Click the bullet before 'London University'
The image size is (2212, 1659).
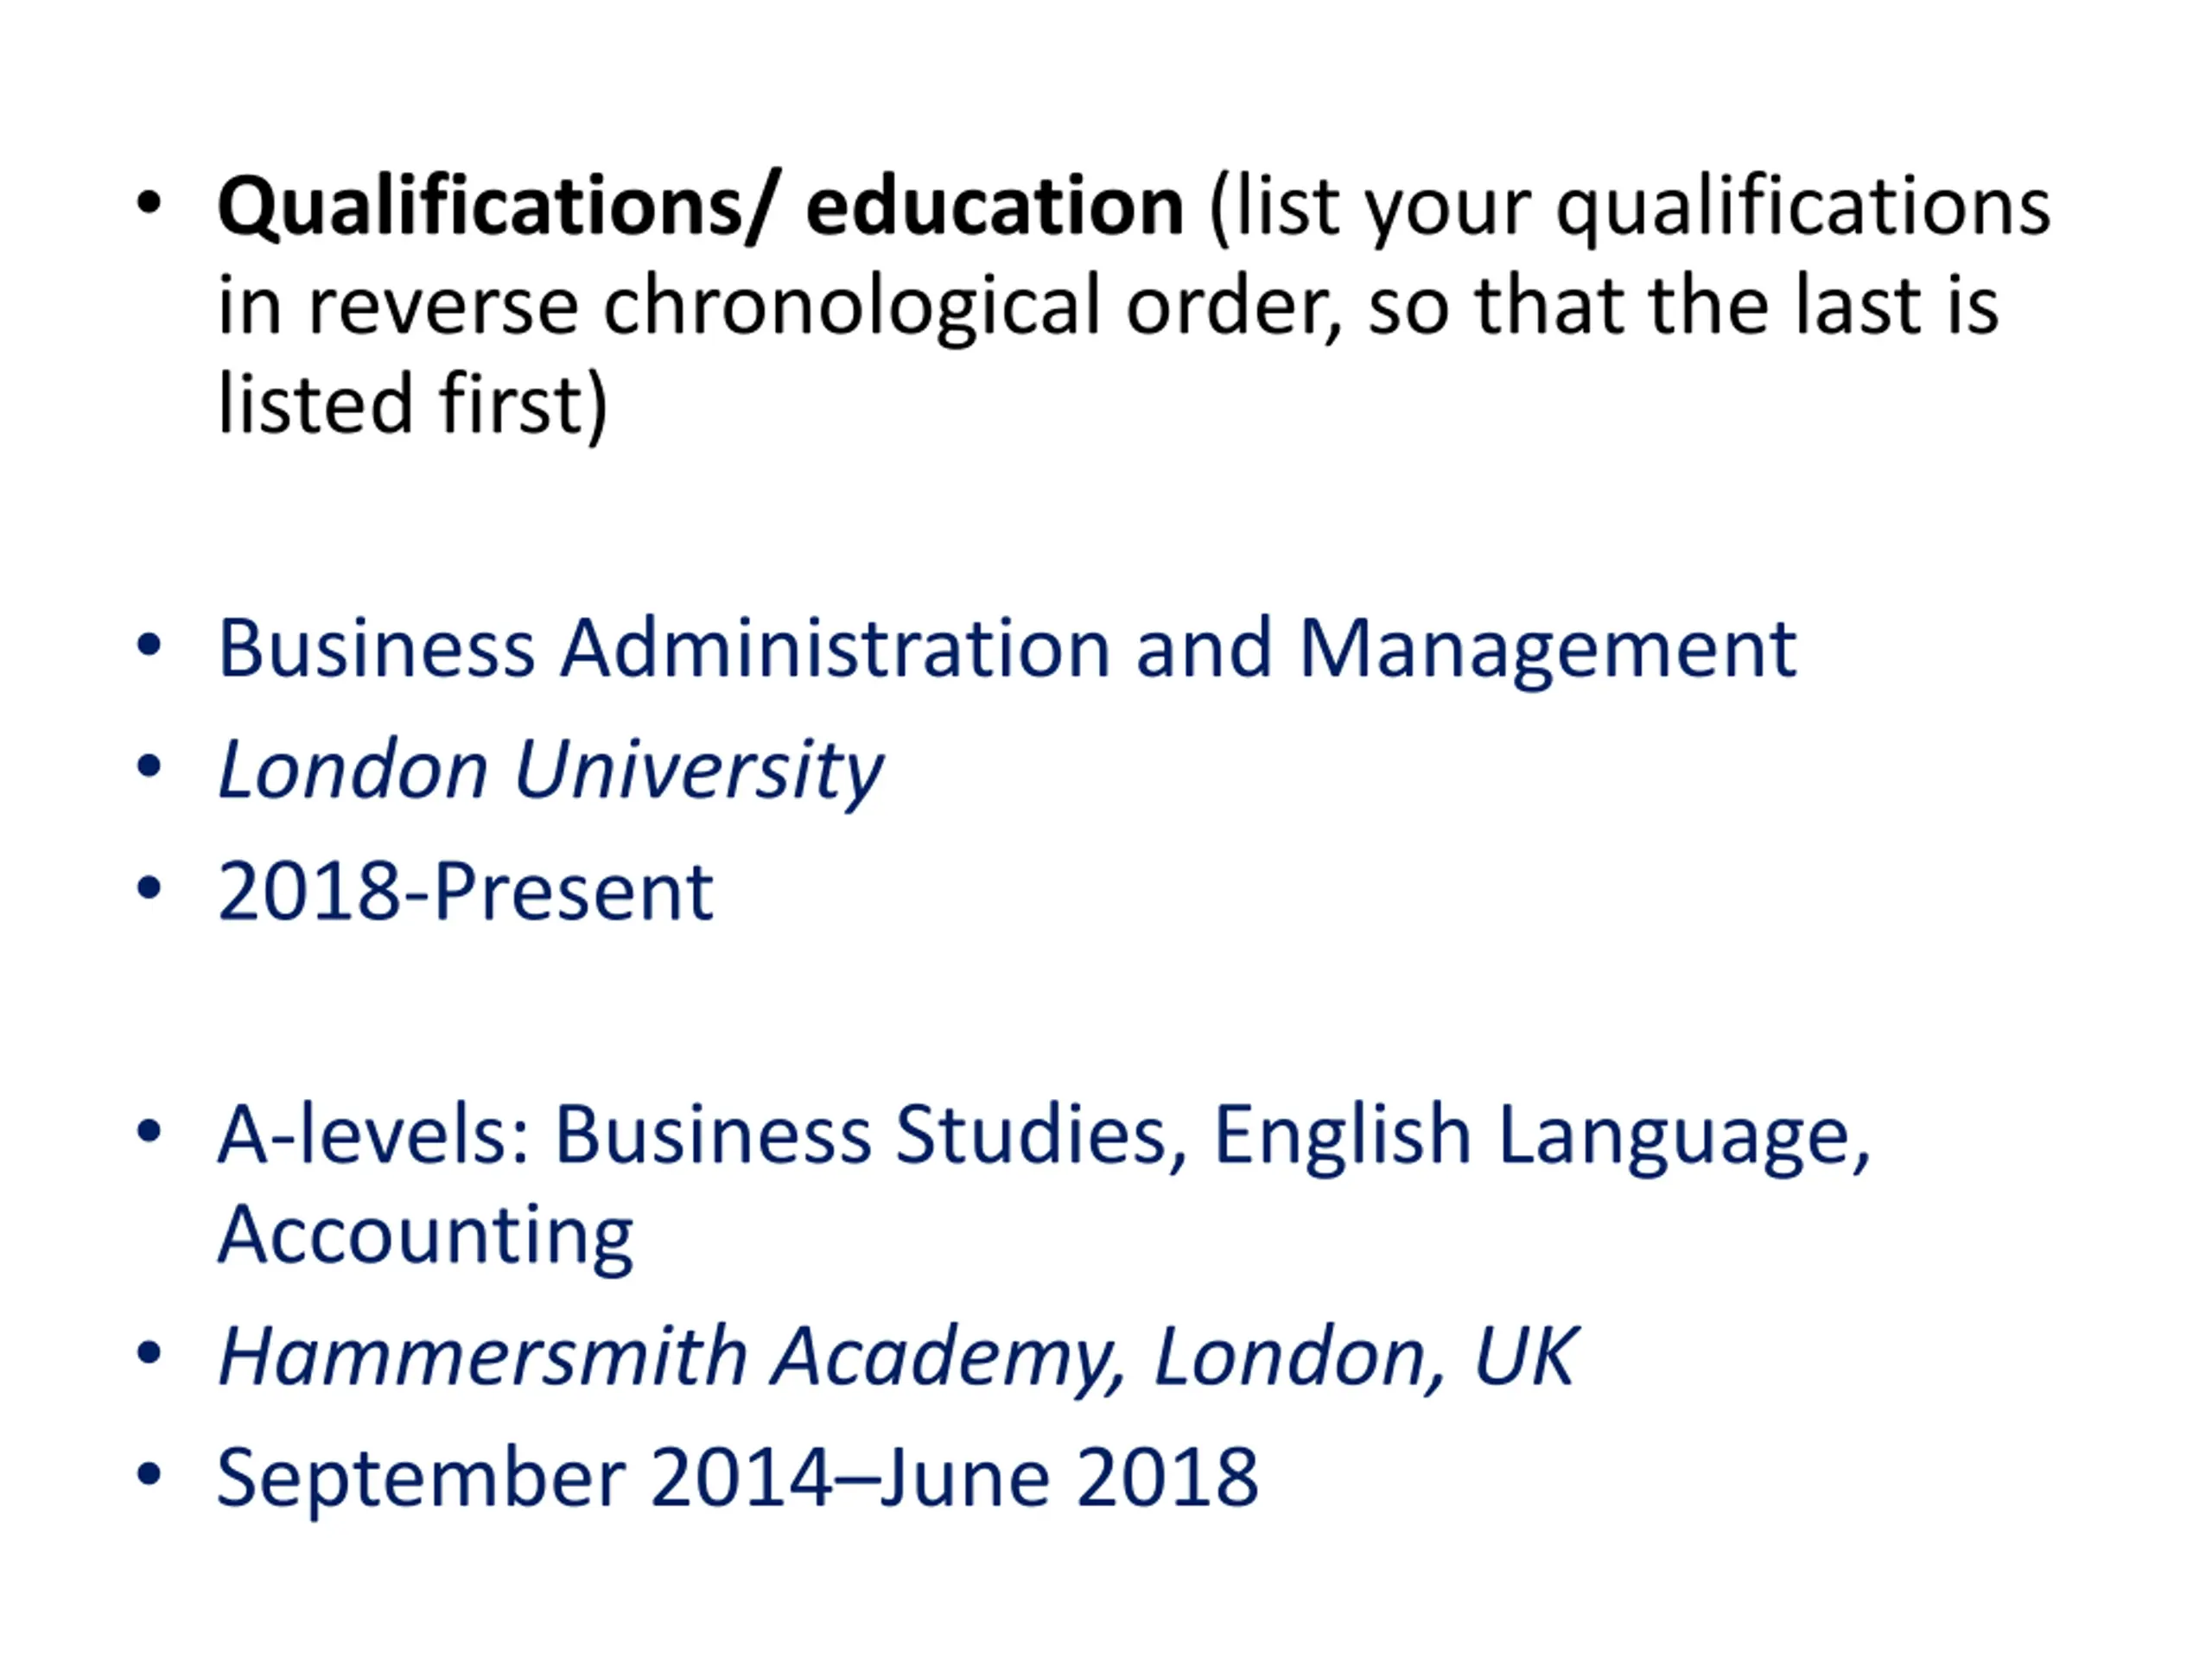tap(149, 768)
